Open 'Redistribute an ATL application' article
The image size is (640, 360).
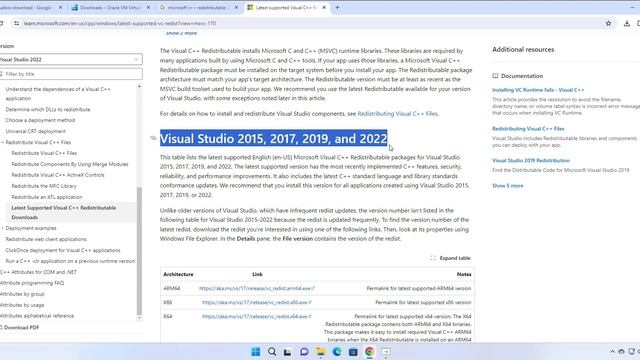coord(47,197)
